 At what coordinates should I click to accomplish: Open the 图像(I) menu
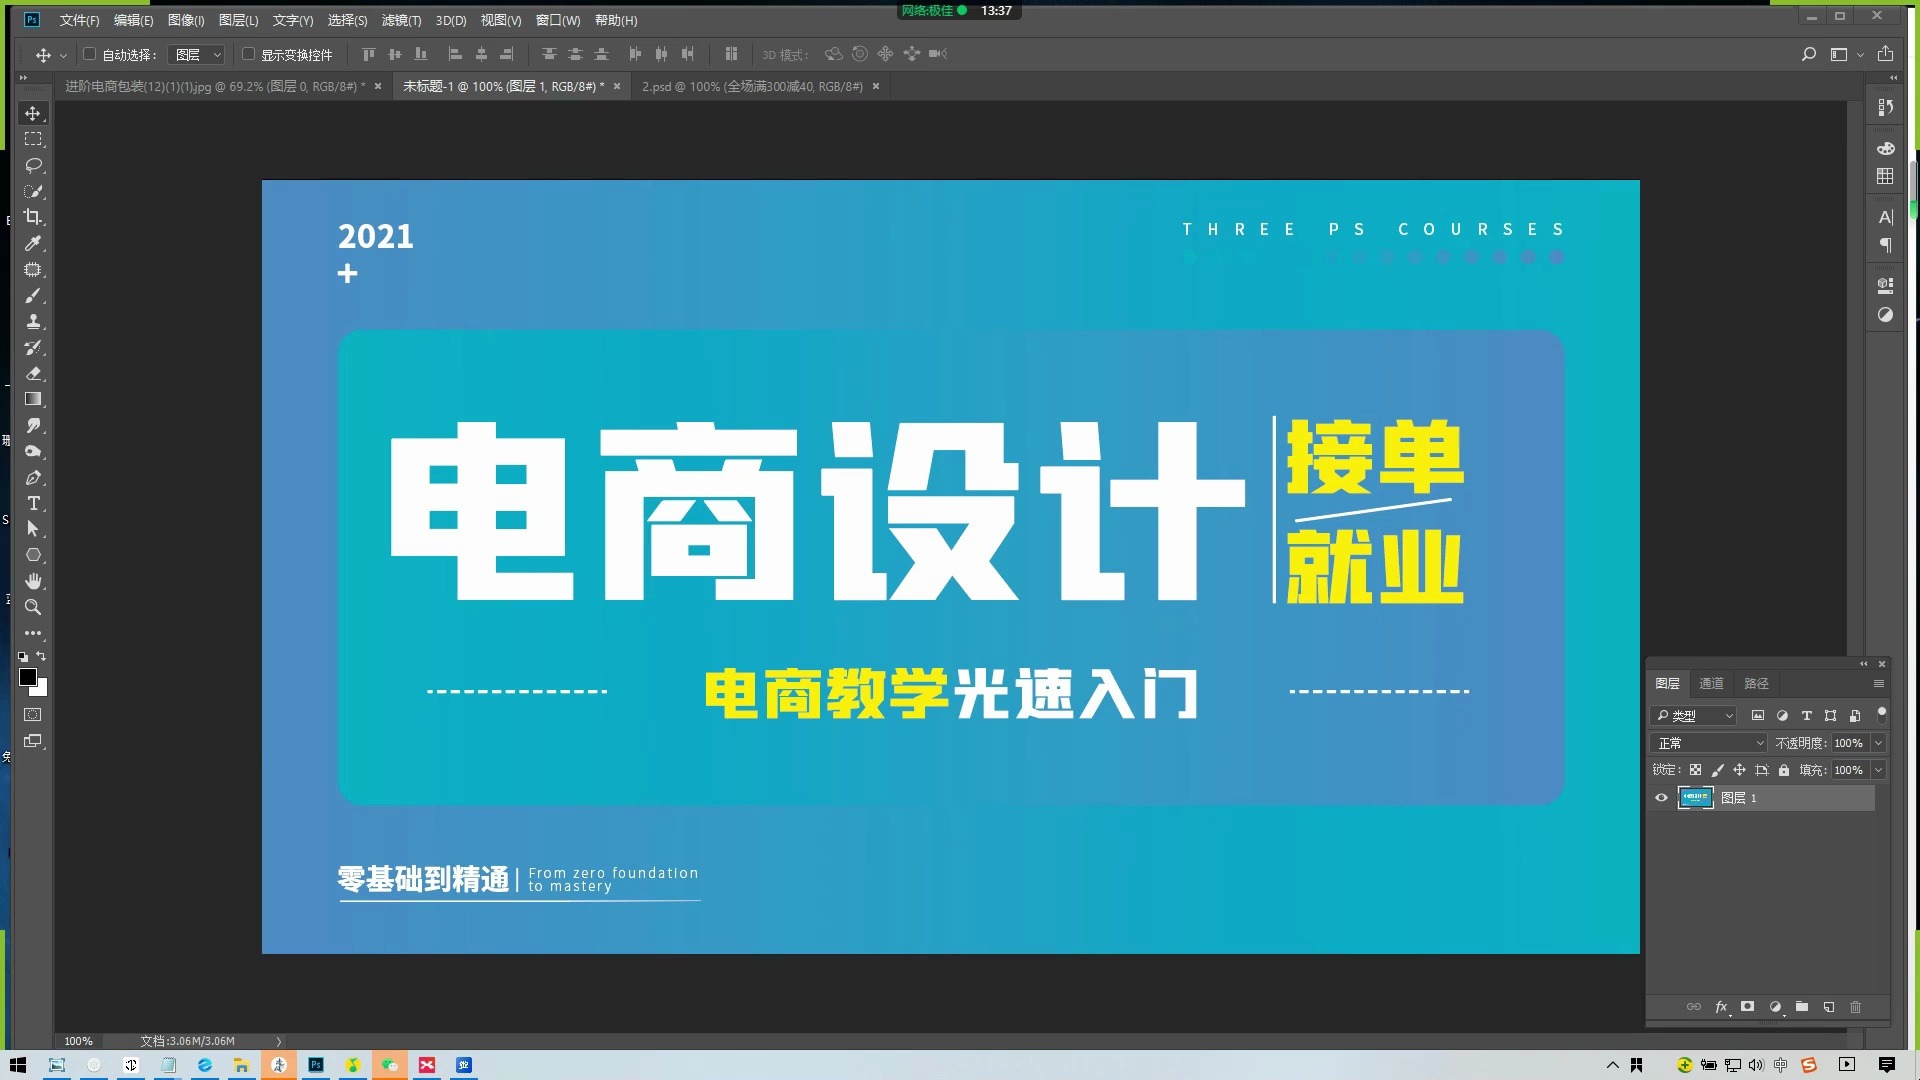click(186, 20)
